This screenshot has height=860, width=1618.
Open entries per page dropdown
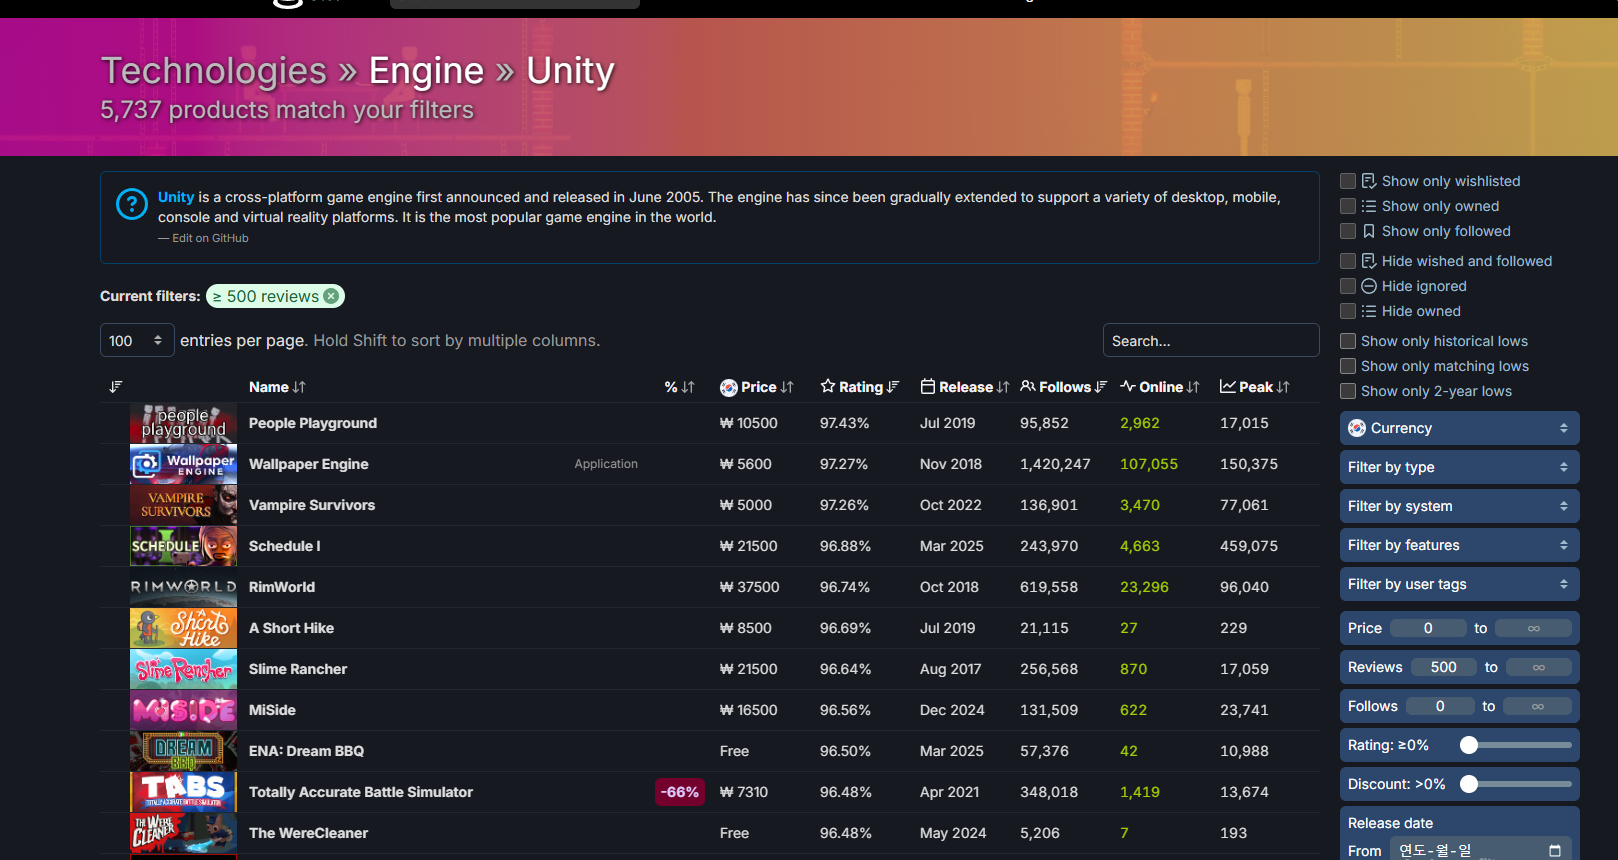137,341
